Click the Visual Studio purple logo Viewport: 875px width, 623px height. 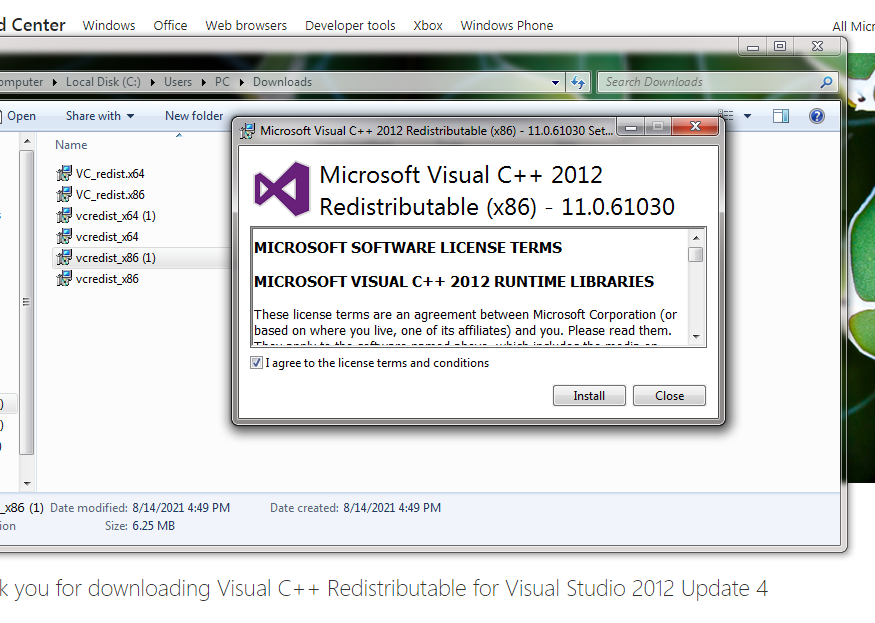(x=282, y=189)
